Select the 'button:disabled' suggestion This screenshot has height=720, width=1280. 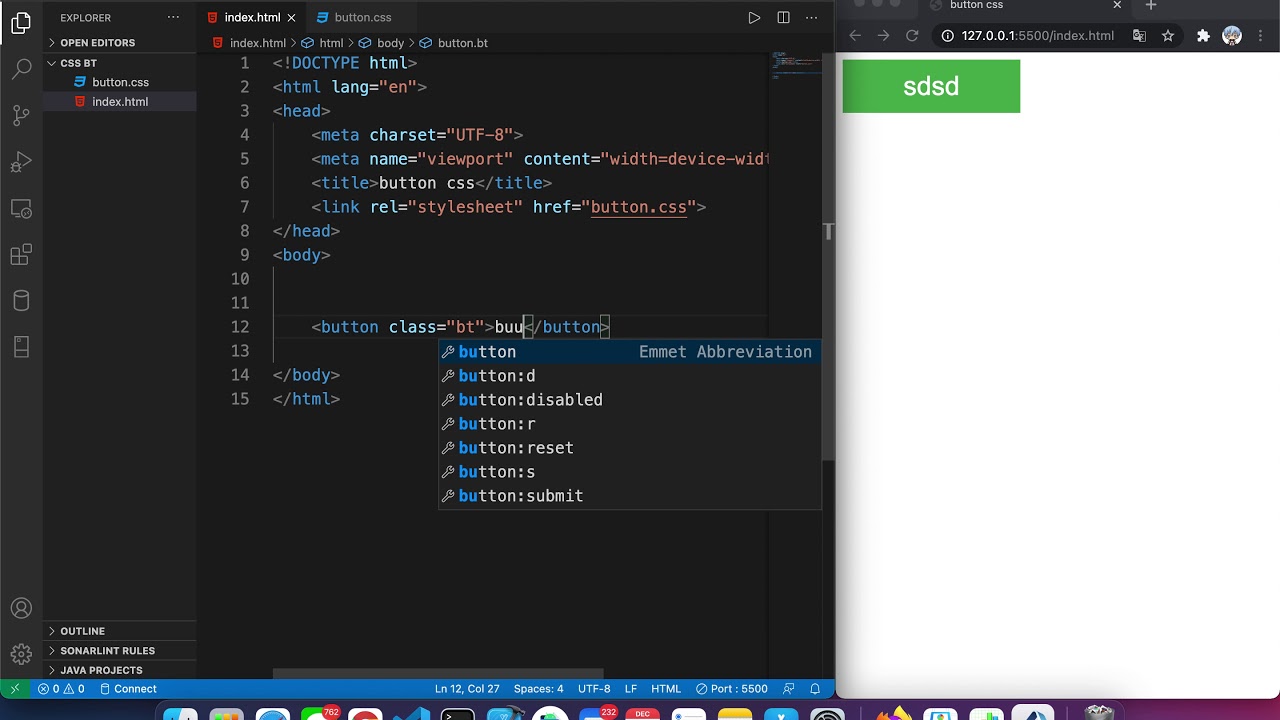[630, 400]
